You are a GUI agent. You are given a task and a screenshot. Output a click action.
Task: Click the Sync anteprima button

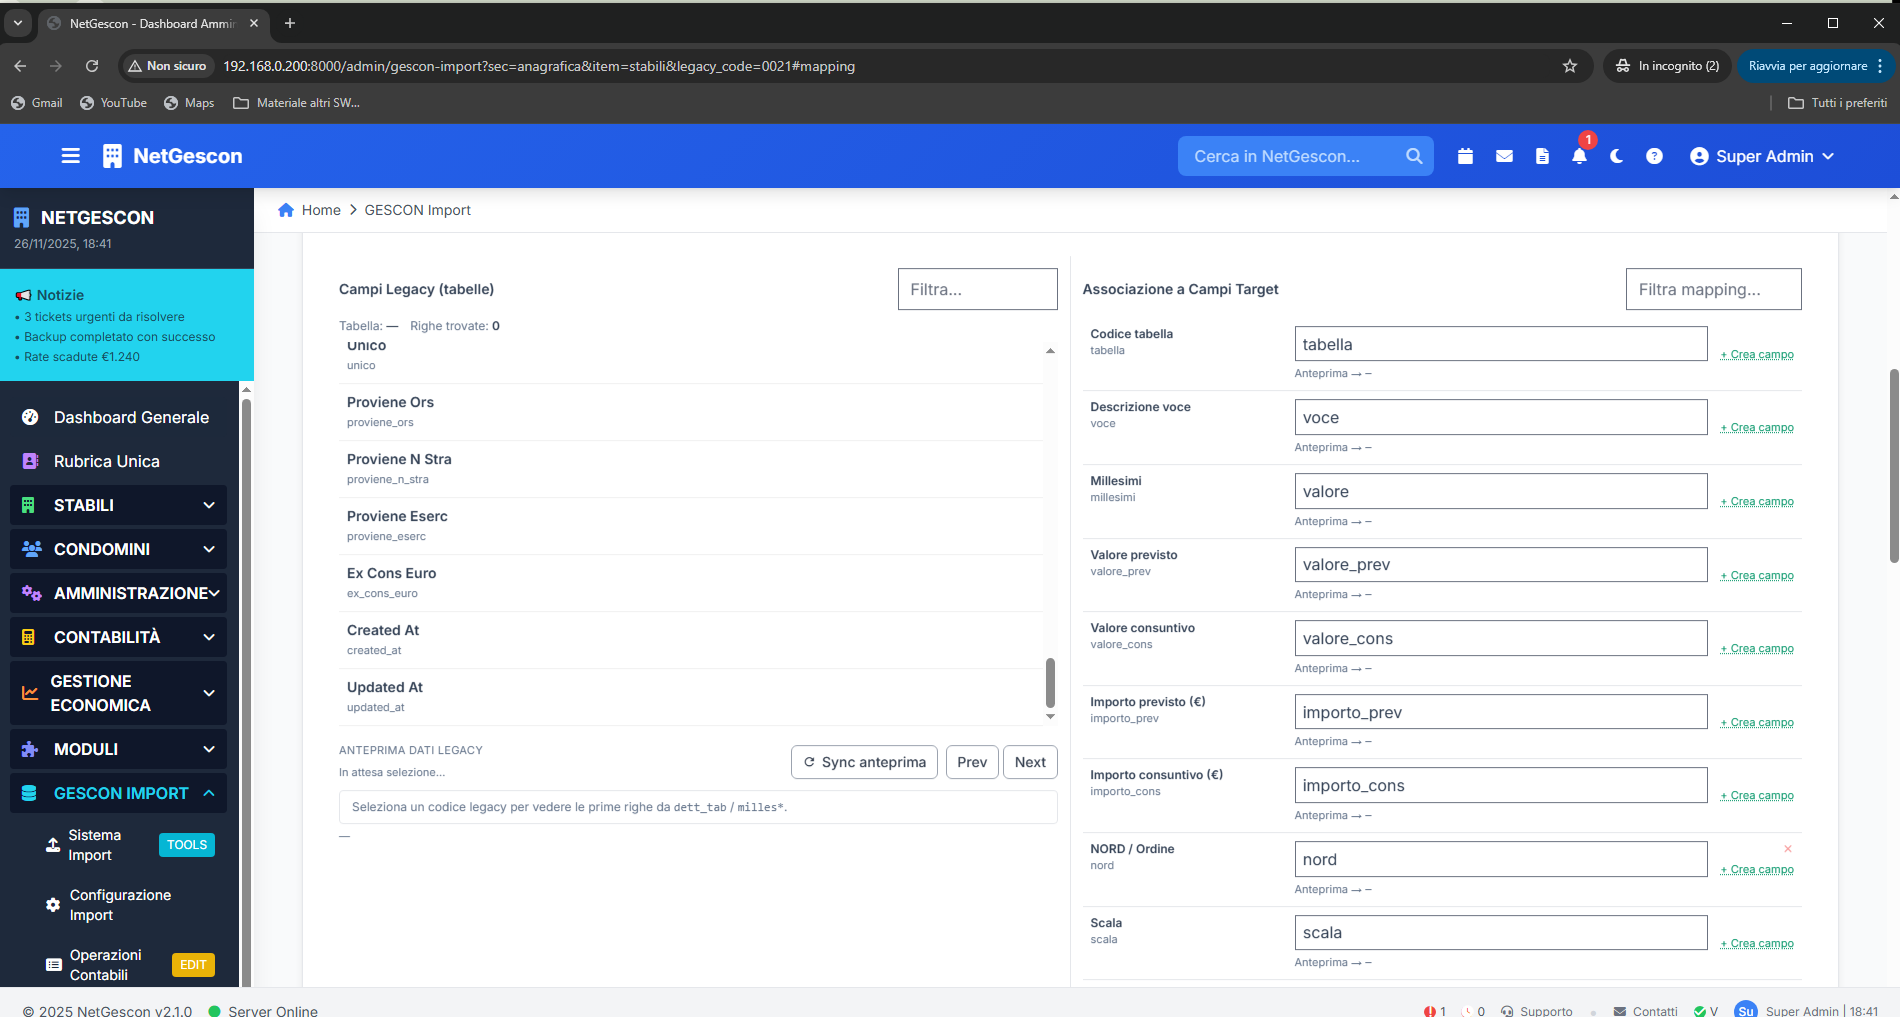864,762
